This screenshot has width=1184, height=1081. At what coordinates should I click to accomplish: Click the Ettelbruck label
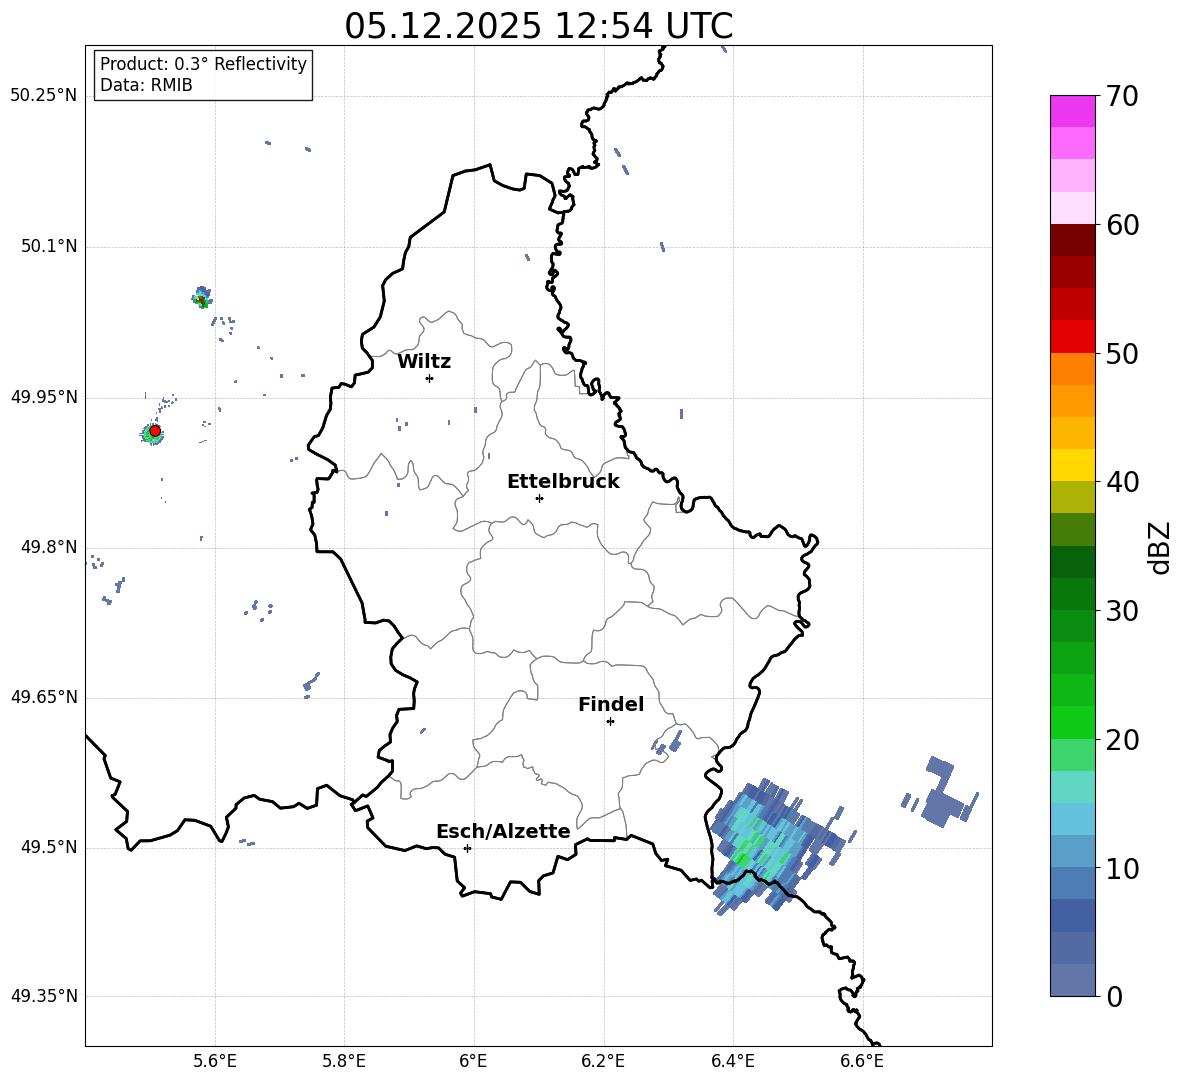click(x=563, y=482)
